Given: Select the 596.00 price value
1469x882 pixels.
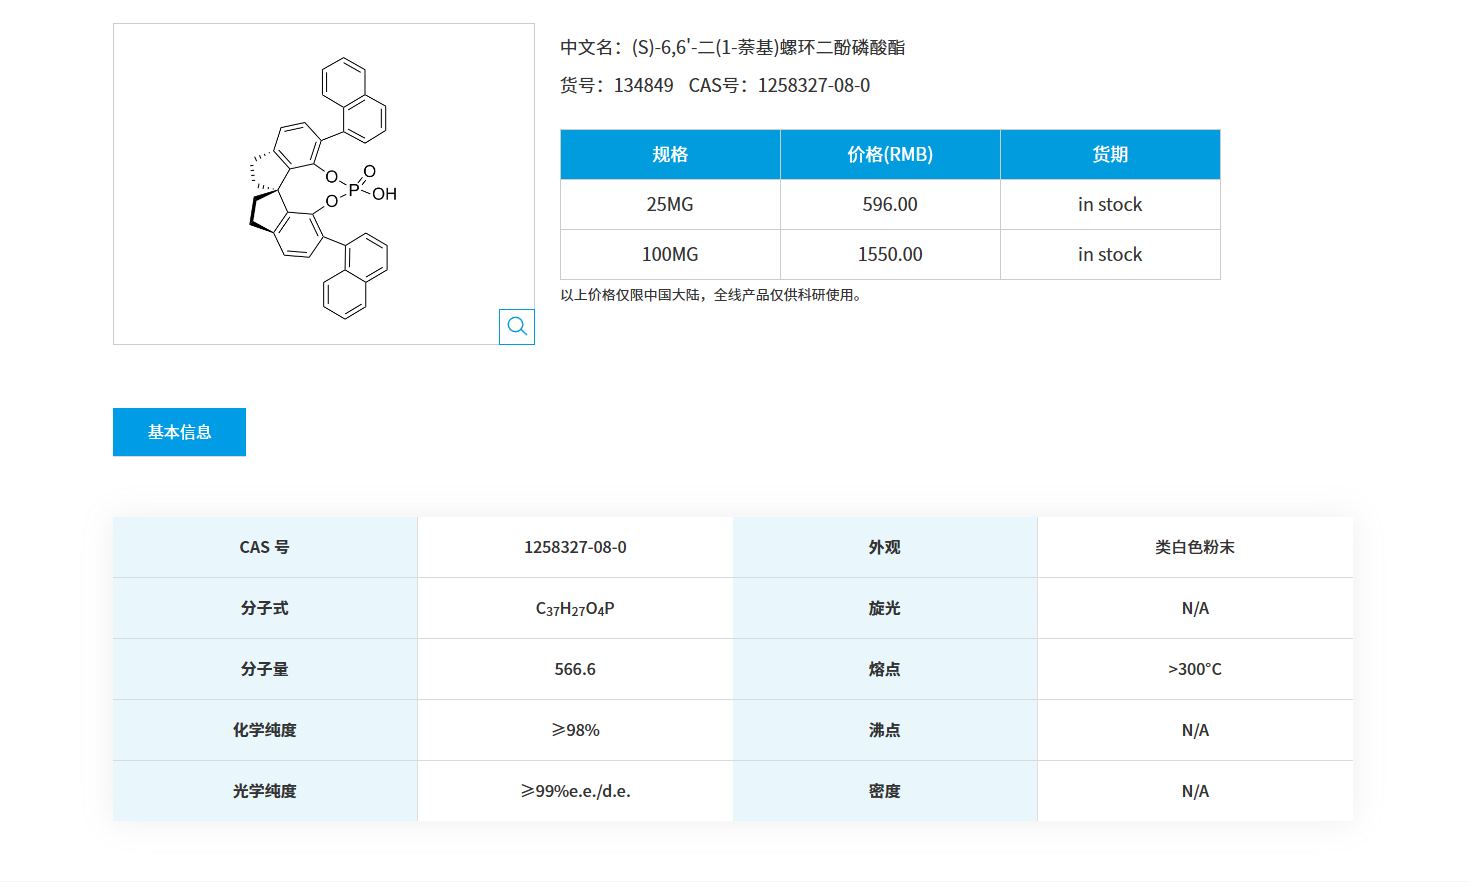Looking at the screenshot, I should (889, 204).
